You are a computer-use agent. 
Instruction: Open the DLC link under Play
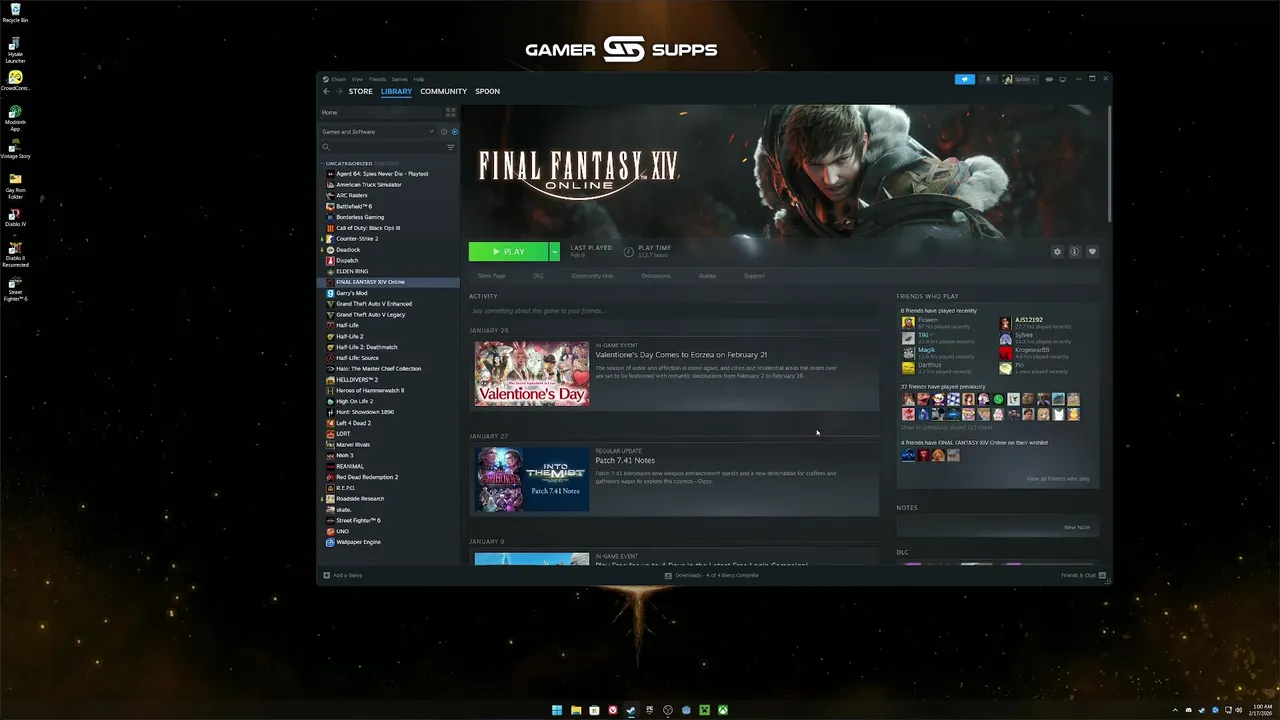(x=538, y=276)
